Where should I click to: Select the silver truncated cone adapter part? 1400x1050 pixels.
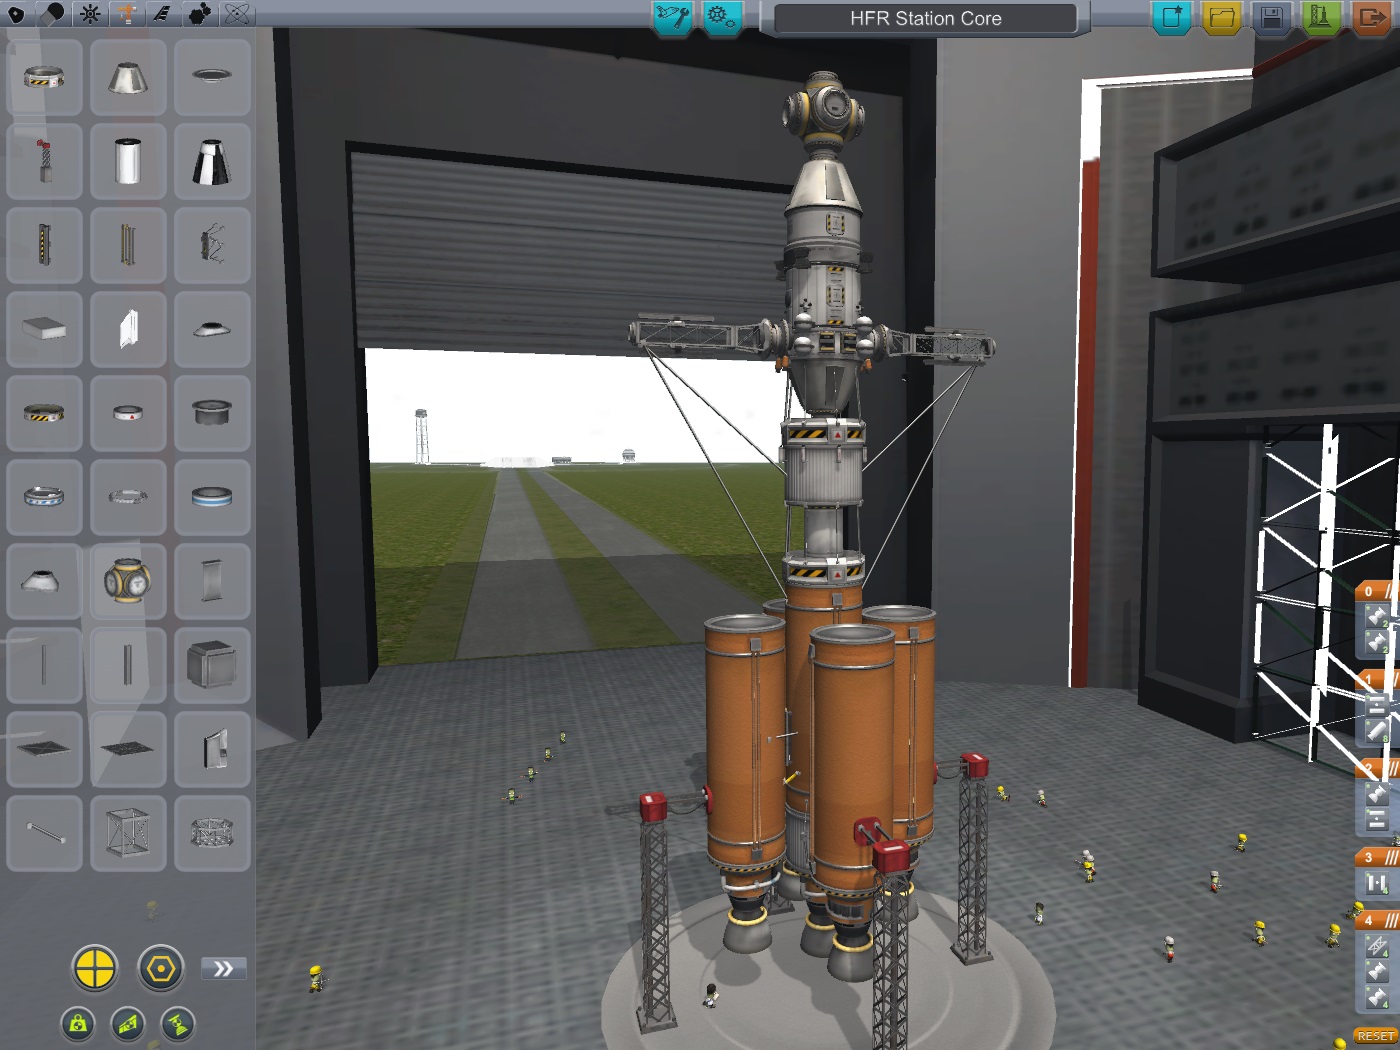coord(128,77)
